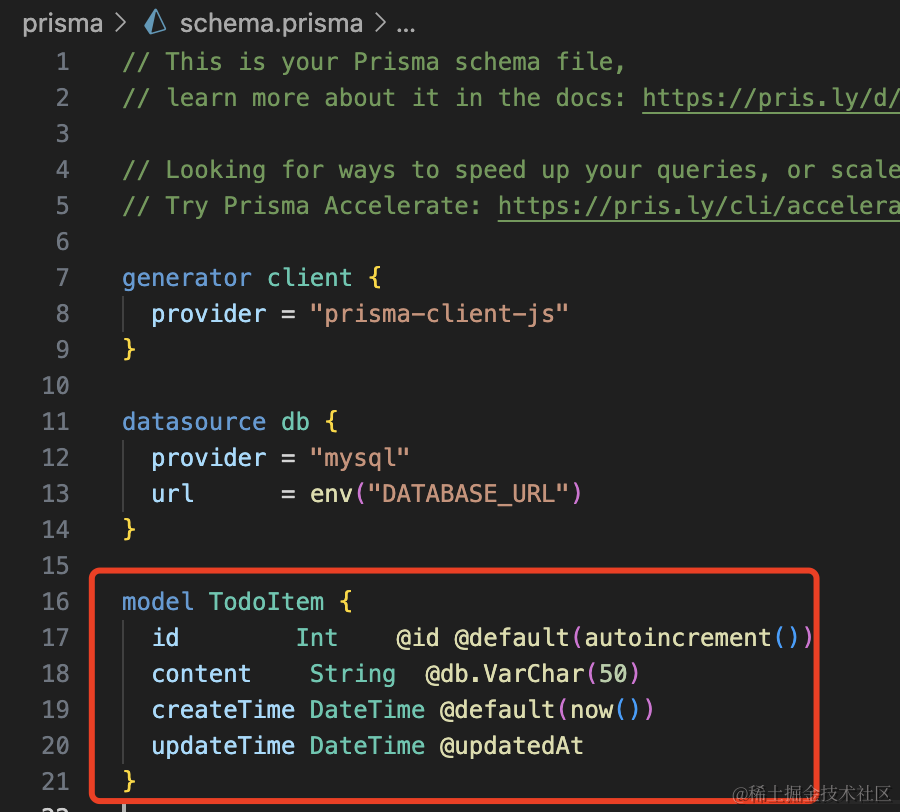Click the "mysql" provider value
The width and height of the screenshot is (900, 812).
(360, 457)
